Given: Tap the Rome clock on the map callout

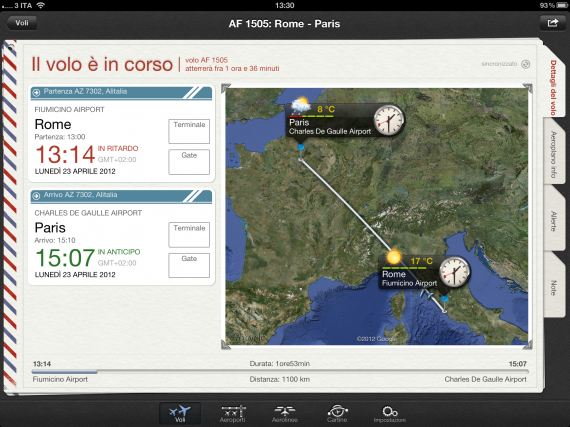Looking at the screenshot, I should 454,271.
